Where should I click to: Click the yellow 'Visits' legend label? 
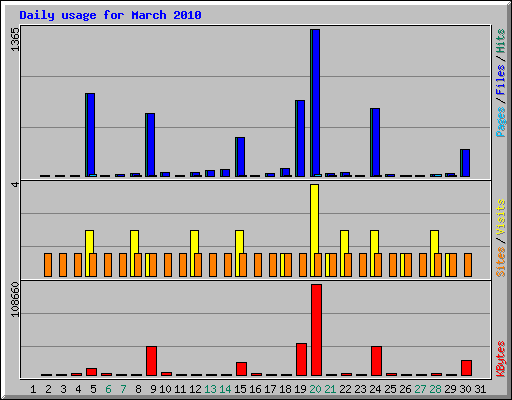point(501,217)
